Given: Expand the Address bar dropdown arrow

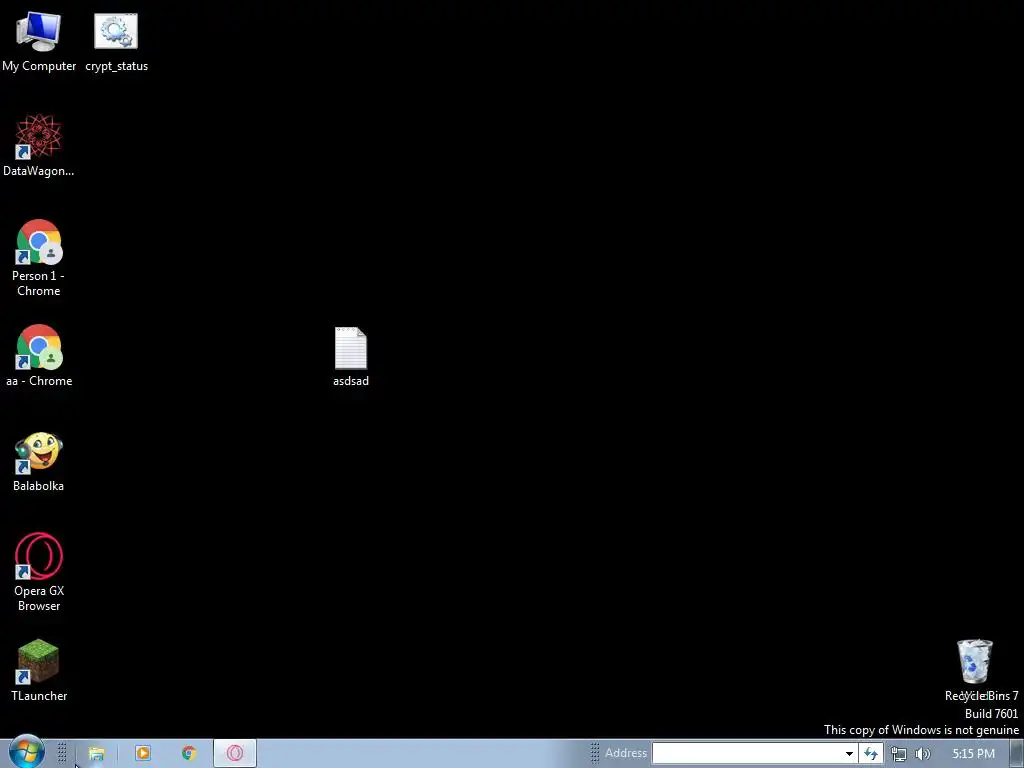Looking at the screenshot, I should click(x=849, y=754).
